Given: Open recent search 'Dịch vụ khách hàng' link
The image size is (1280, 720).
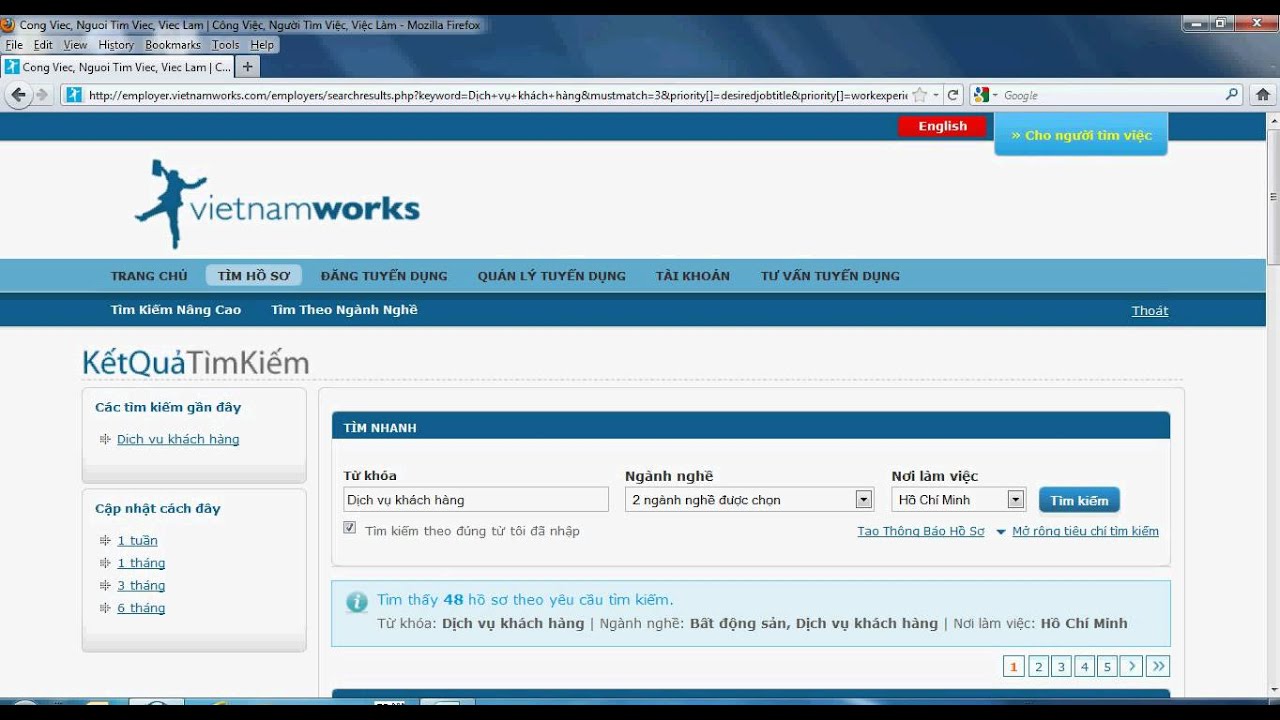Looking at the screenshot, I should coord(178,439).
